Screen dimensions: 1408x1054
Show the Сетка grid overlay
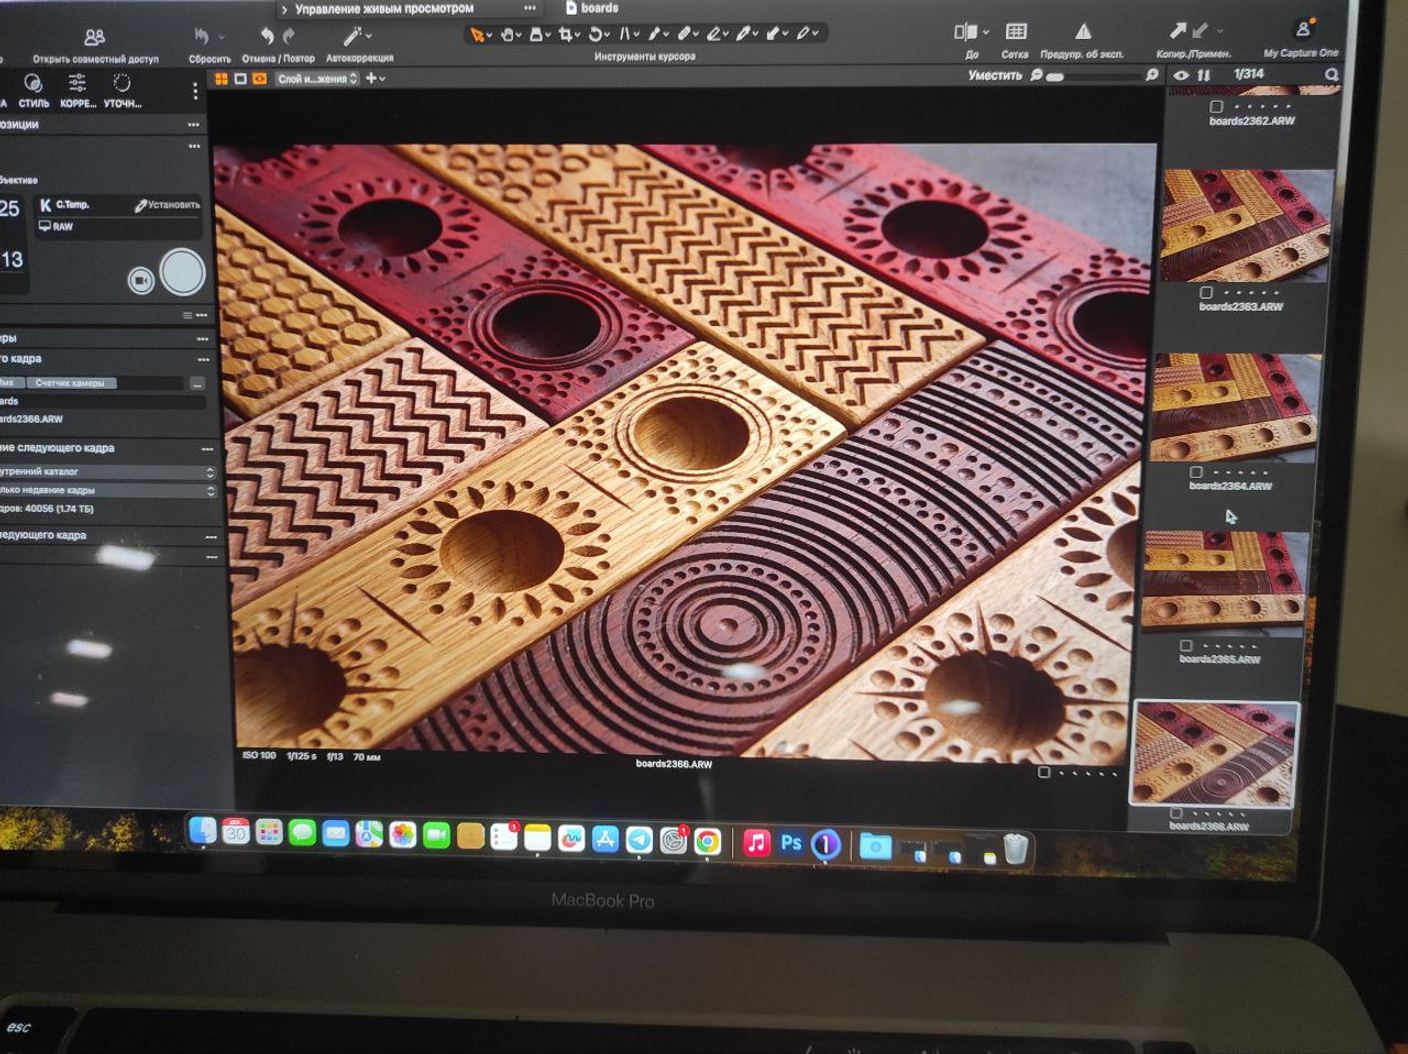tap(1015, 32)
